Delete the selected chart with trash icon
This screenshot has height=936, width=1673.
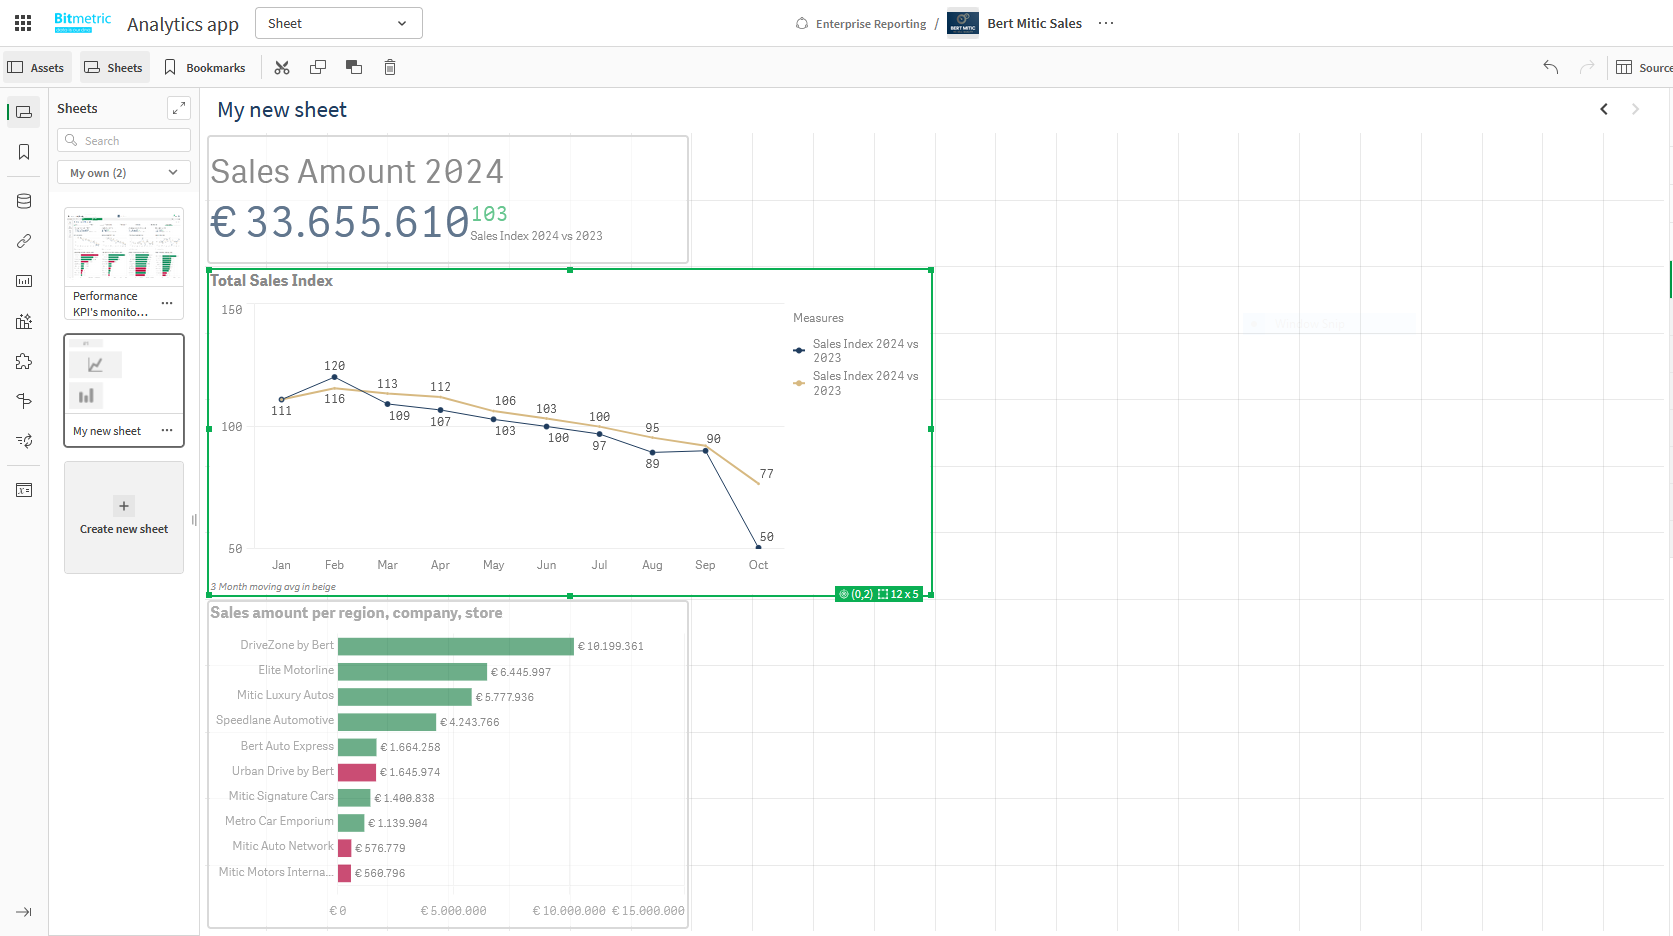tap(390, 67)
